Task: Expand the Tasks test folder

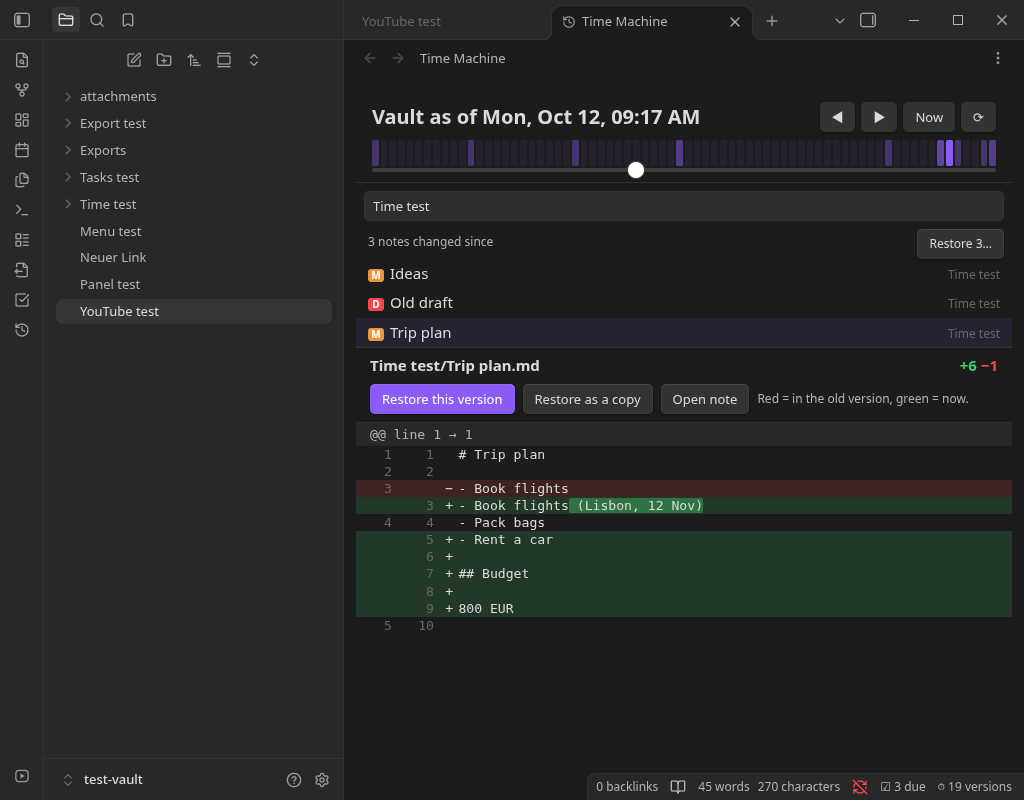Action: coord(194,178)
